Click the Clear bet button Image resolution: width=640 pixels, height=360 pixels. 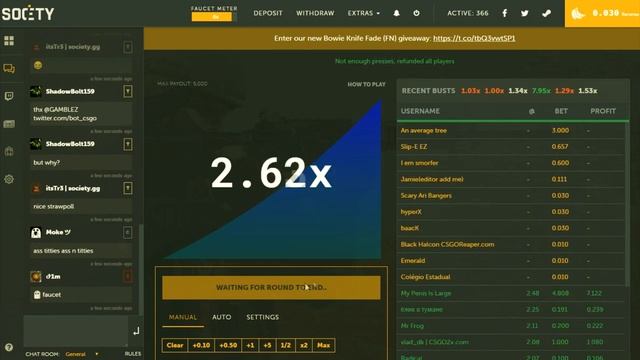175,345
